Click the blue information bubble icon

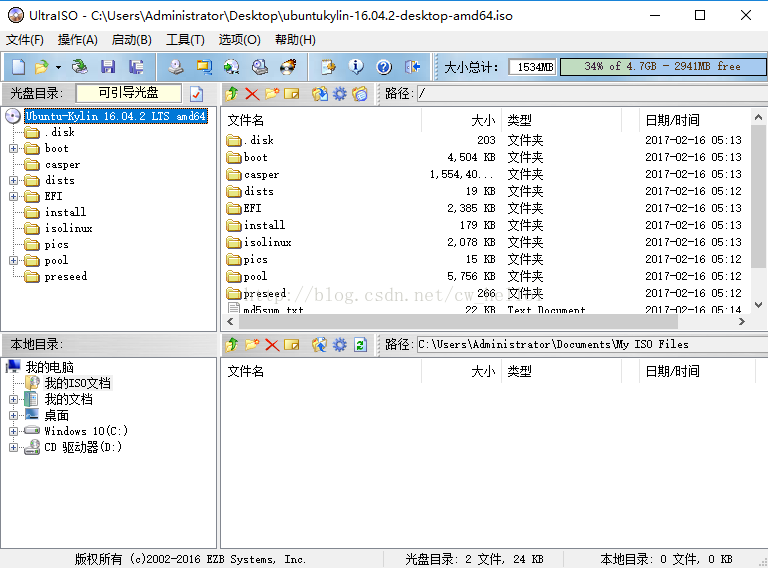pyautogui.click(x=356, y=67)
